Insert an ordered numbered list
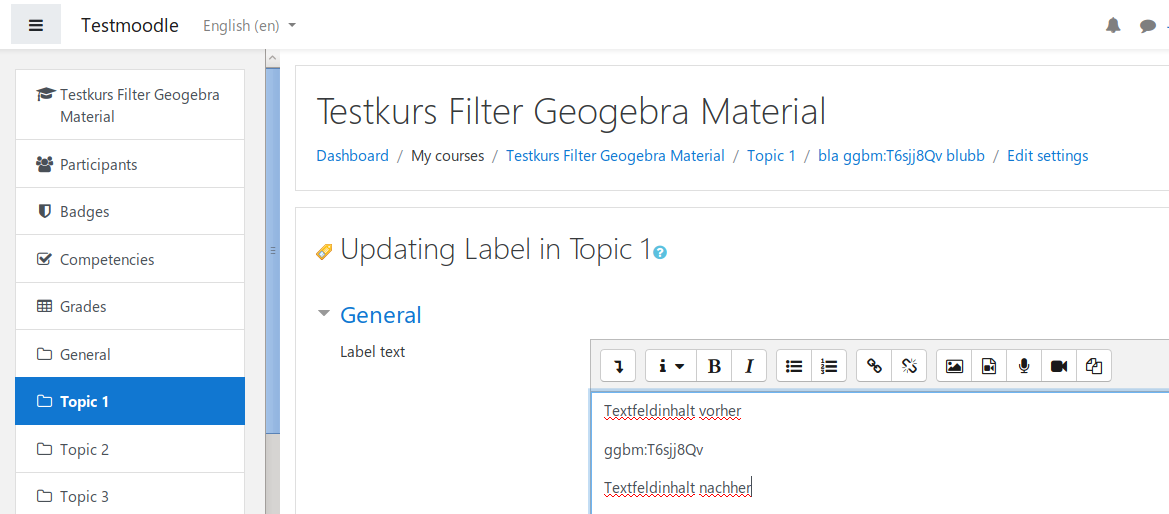This screenshot has width=1169, height=514. click(x=829, y=366)
